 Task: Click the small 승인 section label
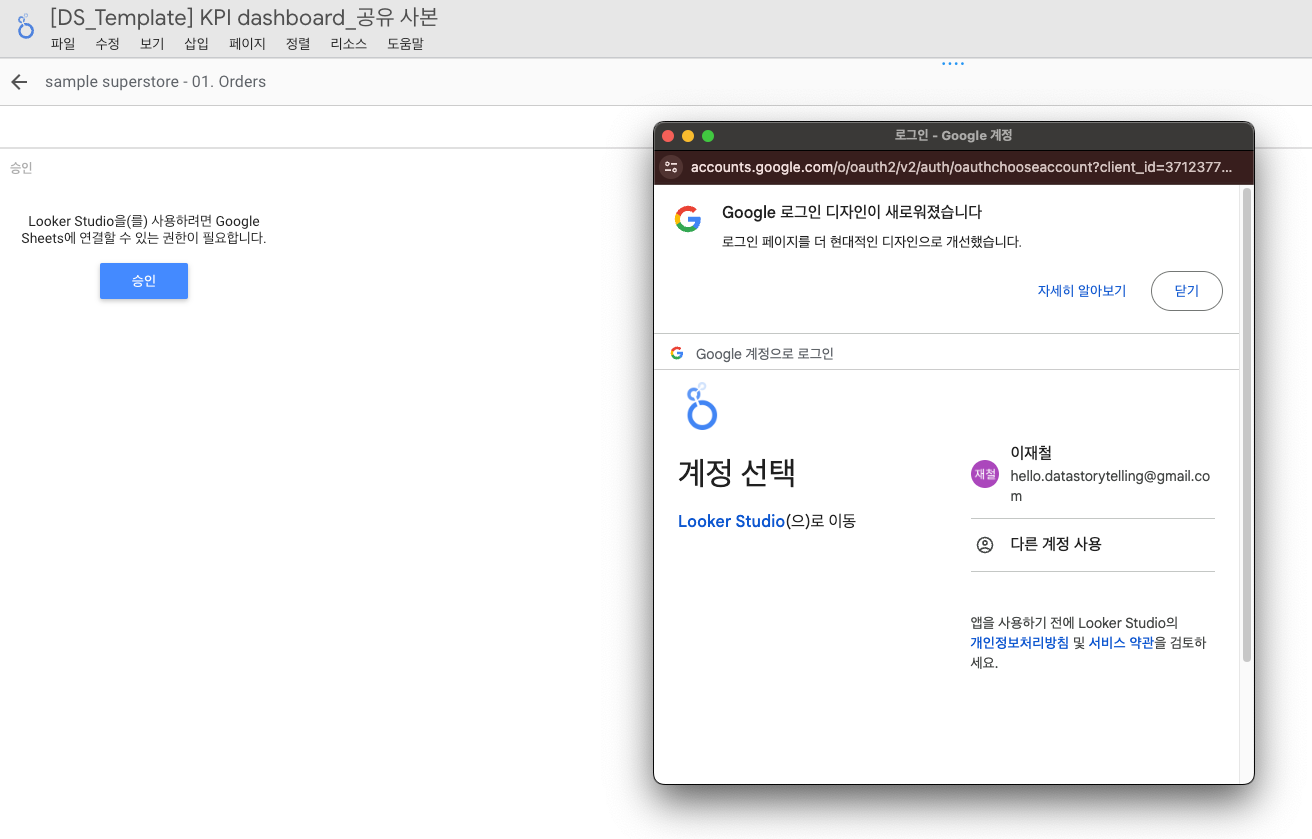click(21, 168)
